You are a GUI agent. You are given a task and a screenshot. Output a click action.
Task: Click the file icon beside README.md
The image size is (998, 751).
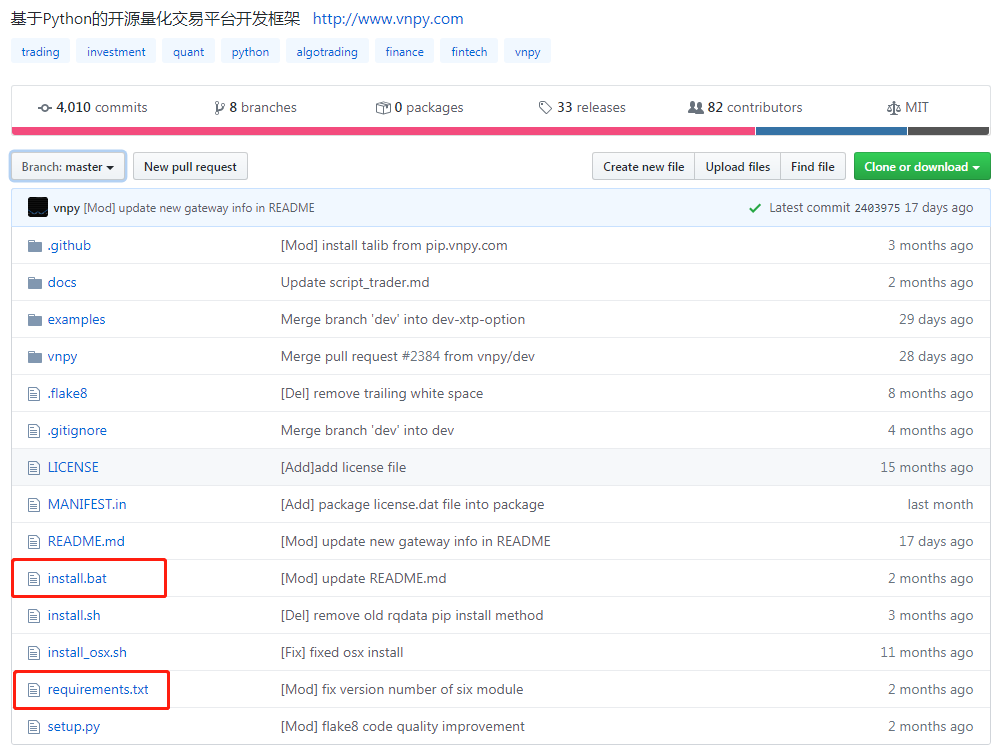[34, 542]
